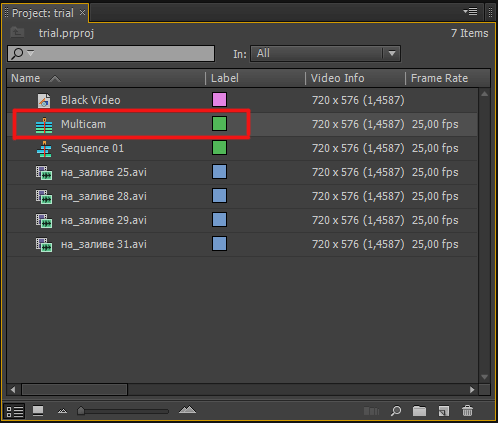This screenshot has height=423, width=498.
Task: Click the horizontal scrollbar right arrow
Action: pyautogui.click(x=472, y=389)
